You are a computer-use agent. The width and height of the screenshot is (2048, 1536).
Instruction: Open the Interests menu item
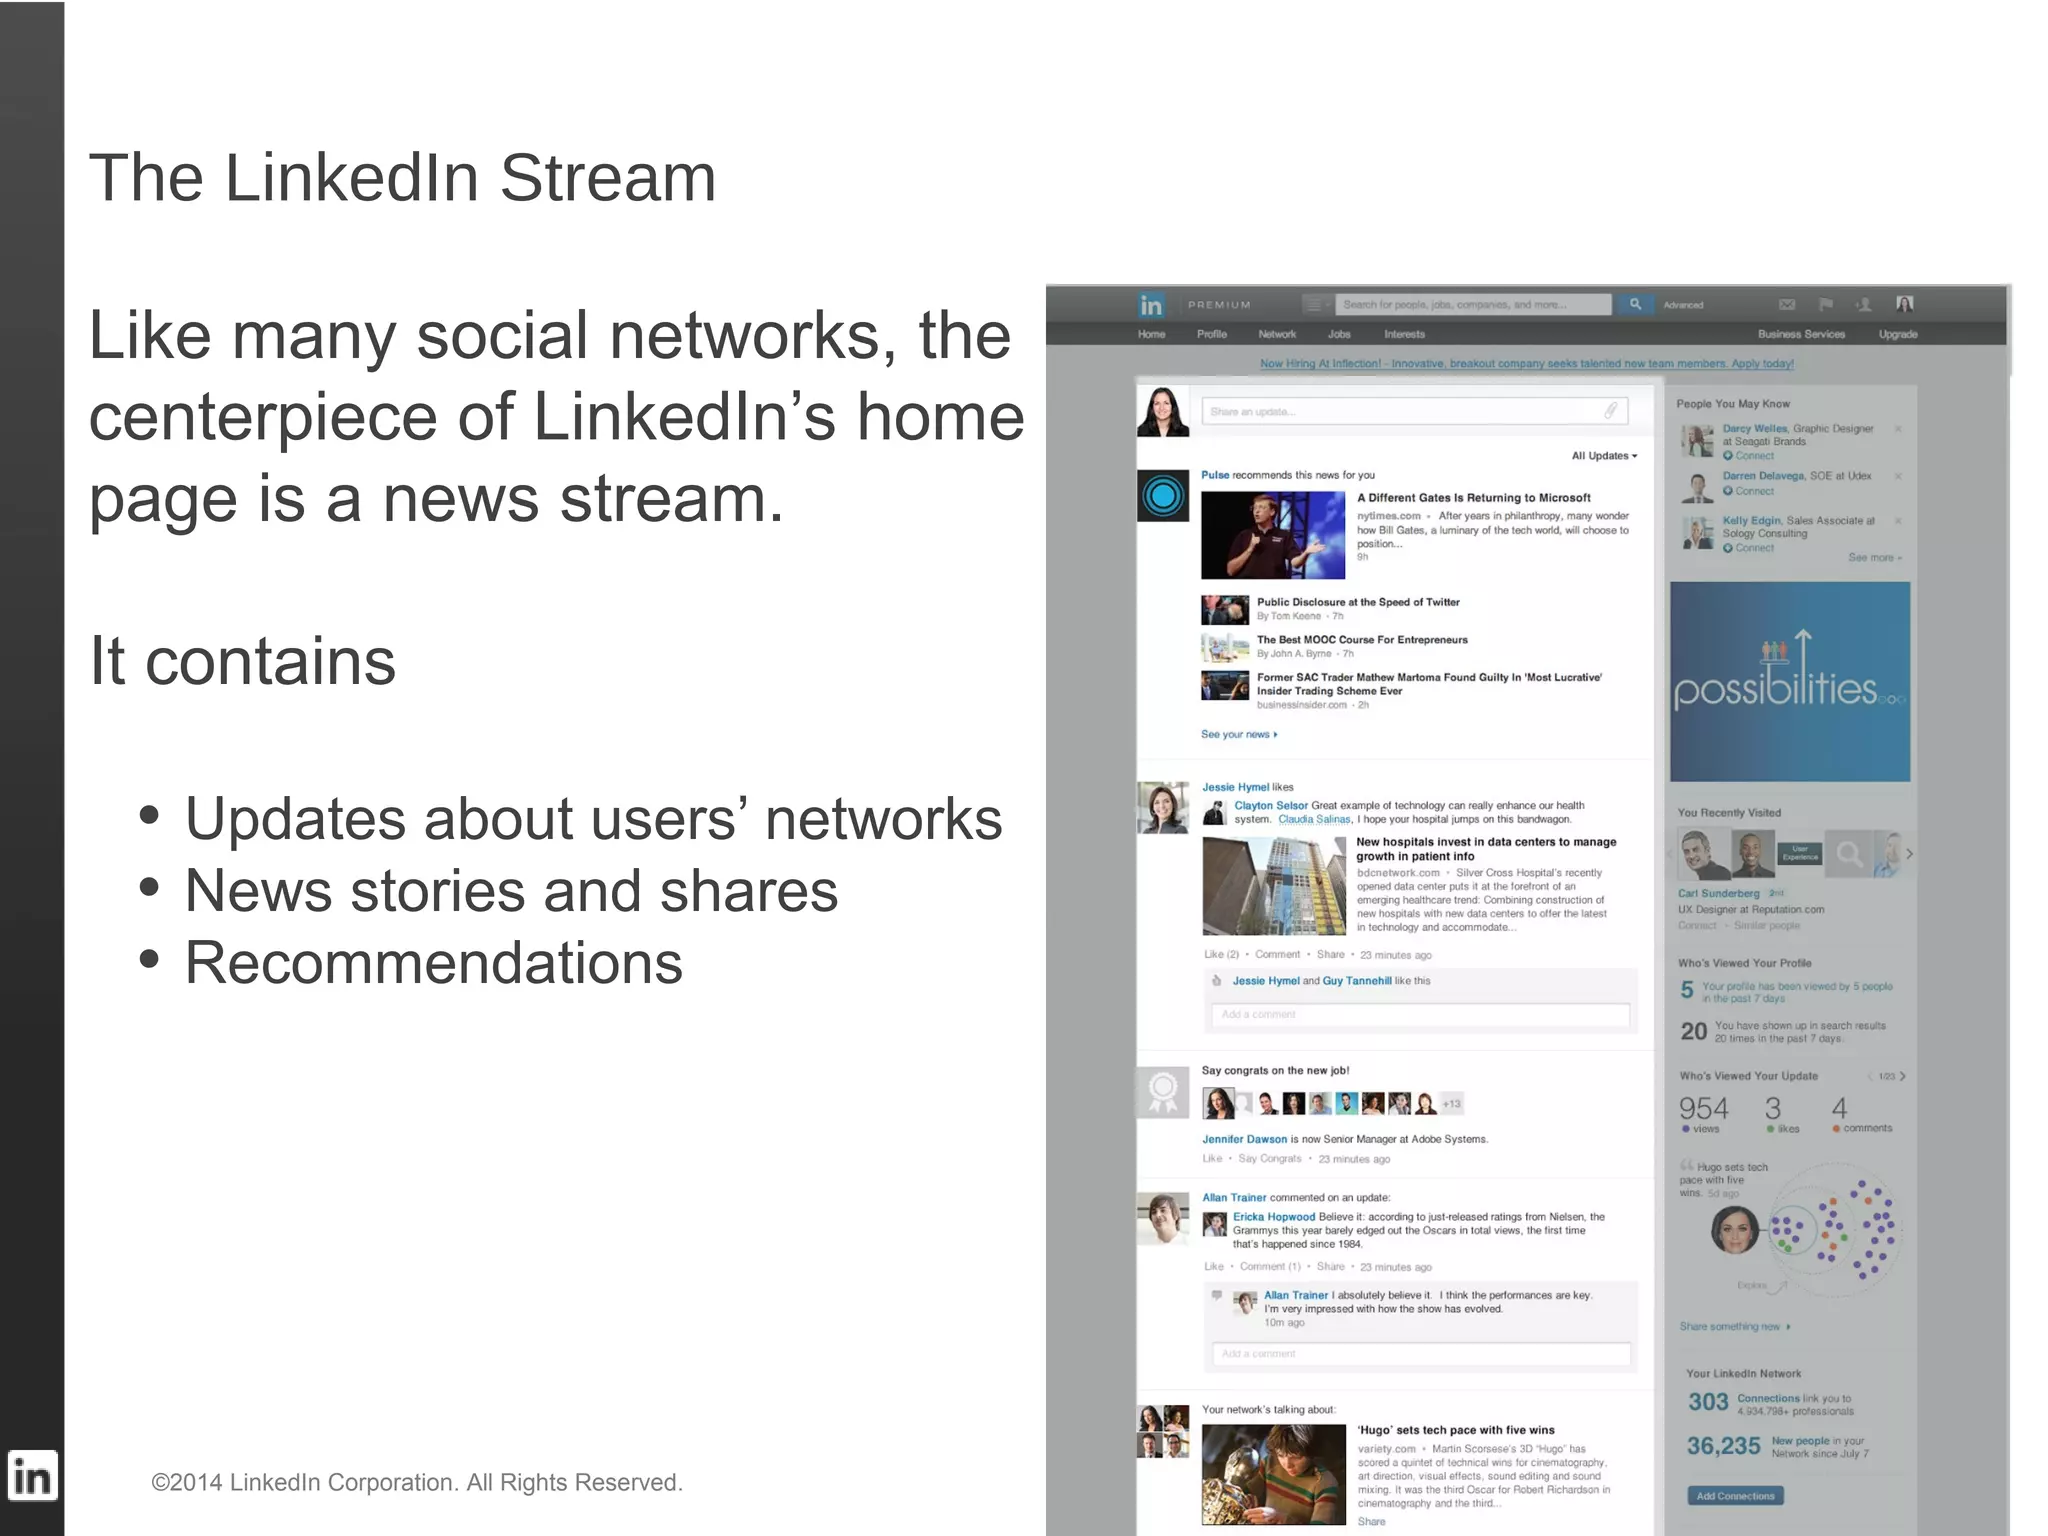point(1404,334)
